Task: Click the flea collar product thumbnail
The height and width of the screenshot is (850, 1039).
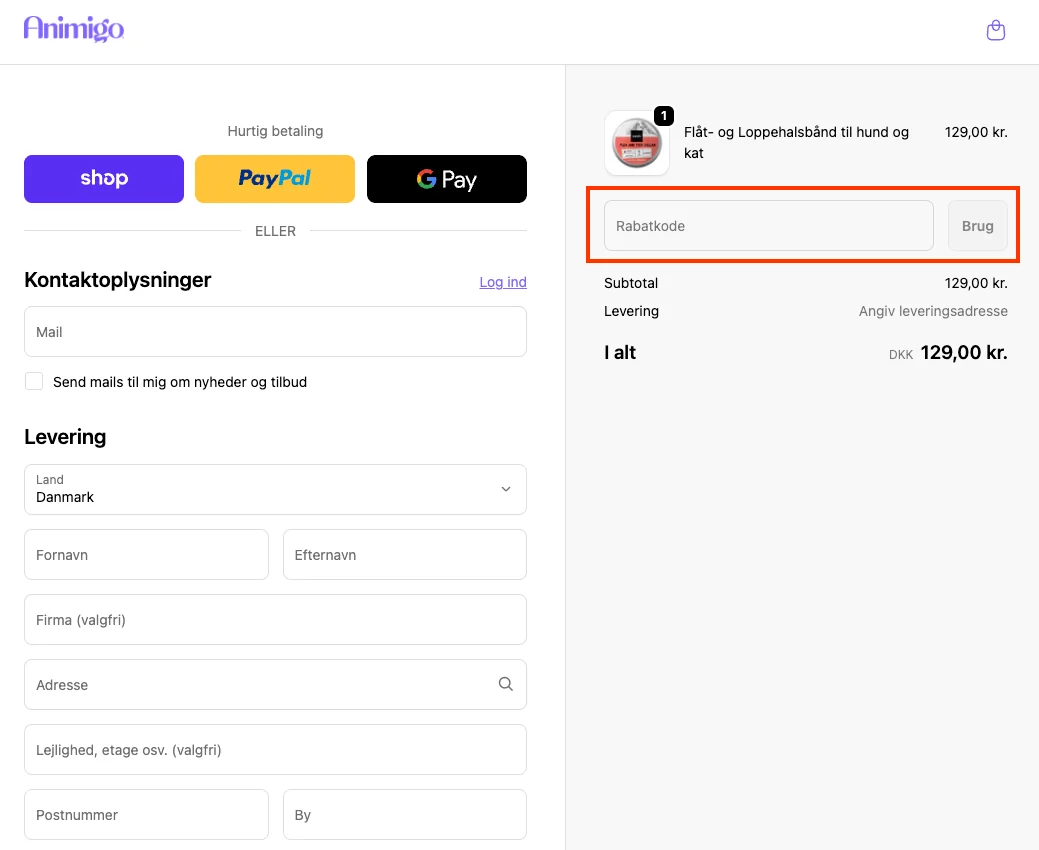Action: pos(636,143)
